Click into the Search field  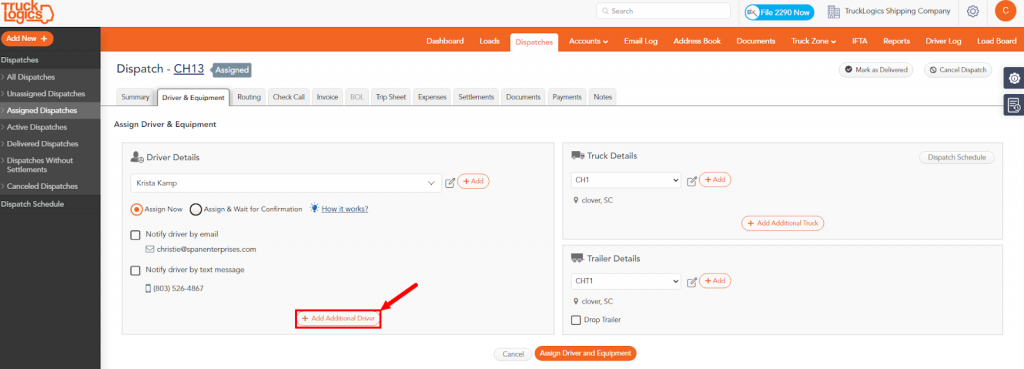[x=663, y=11]
